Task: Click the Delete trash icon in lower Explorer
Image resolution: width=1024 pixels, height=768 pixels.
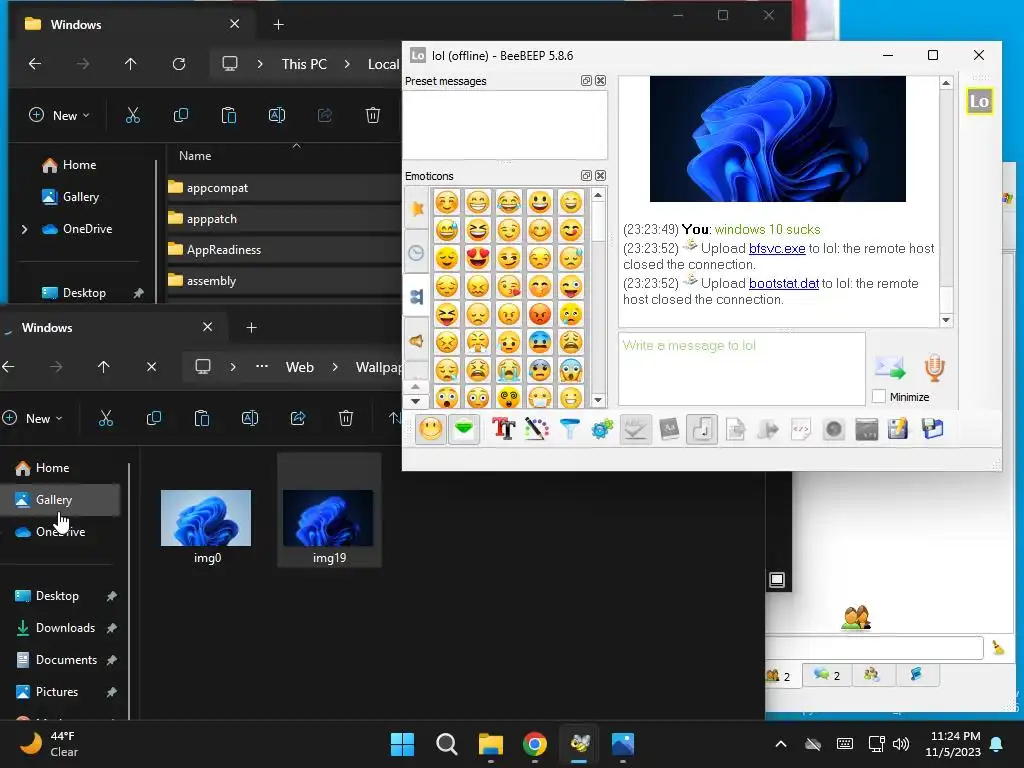Action: point(346,419)
